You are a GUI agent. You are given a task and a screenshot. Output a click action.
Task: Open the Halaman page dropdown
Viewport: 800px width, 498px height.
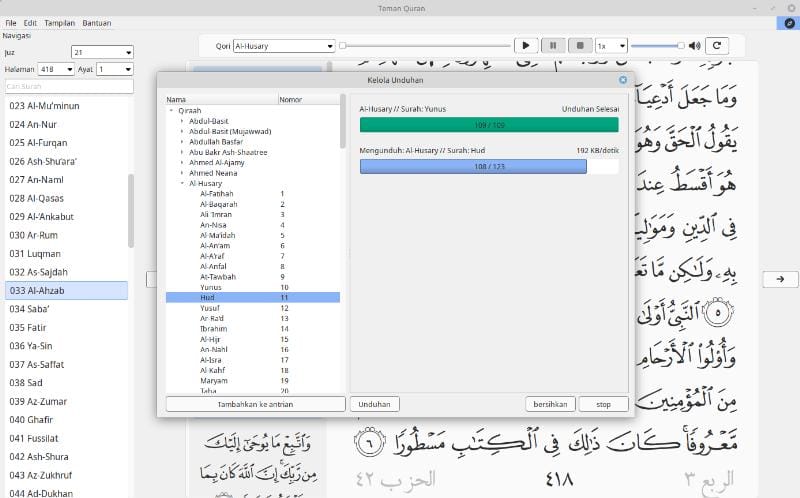click(x=56, y=69)
